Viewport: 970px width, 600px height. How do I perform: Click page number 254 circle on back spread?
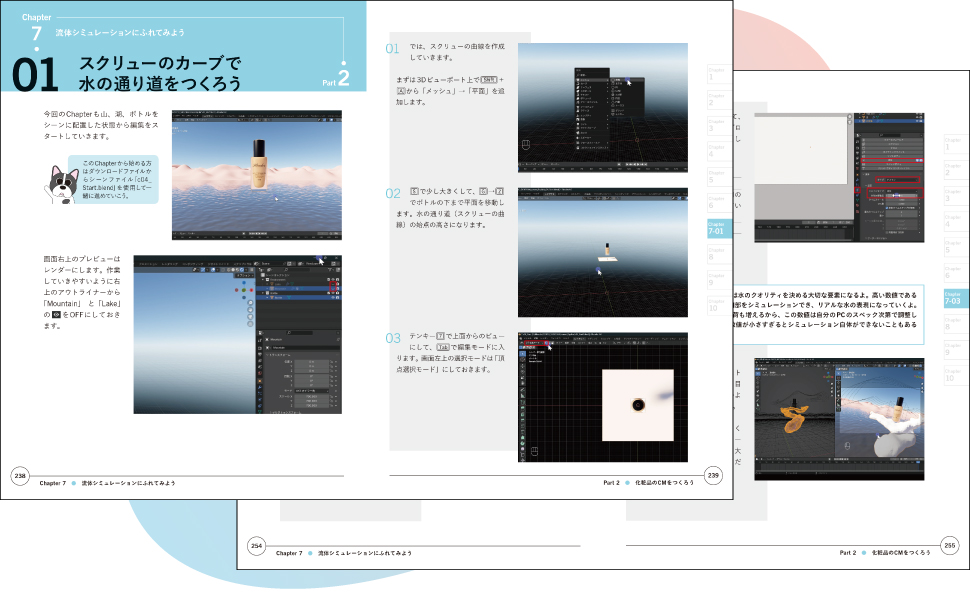(256, 546)
